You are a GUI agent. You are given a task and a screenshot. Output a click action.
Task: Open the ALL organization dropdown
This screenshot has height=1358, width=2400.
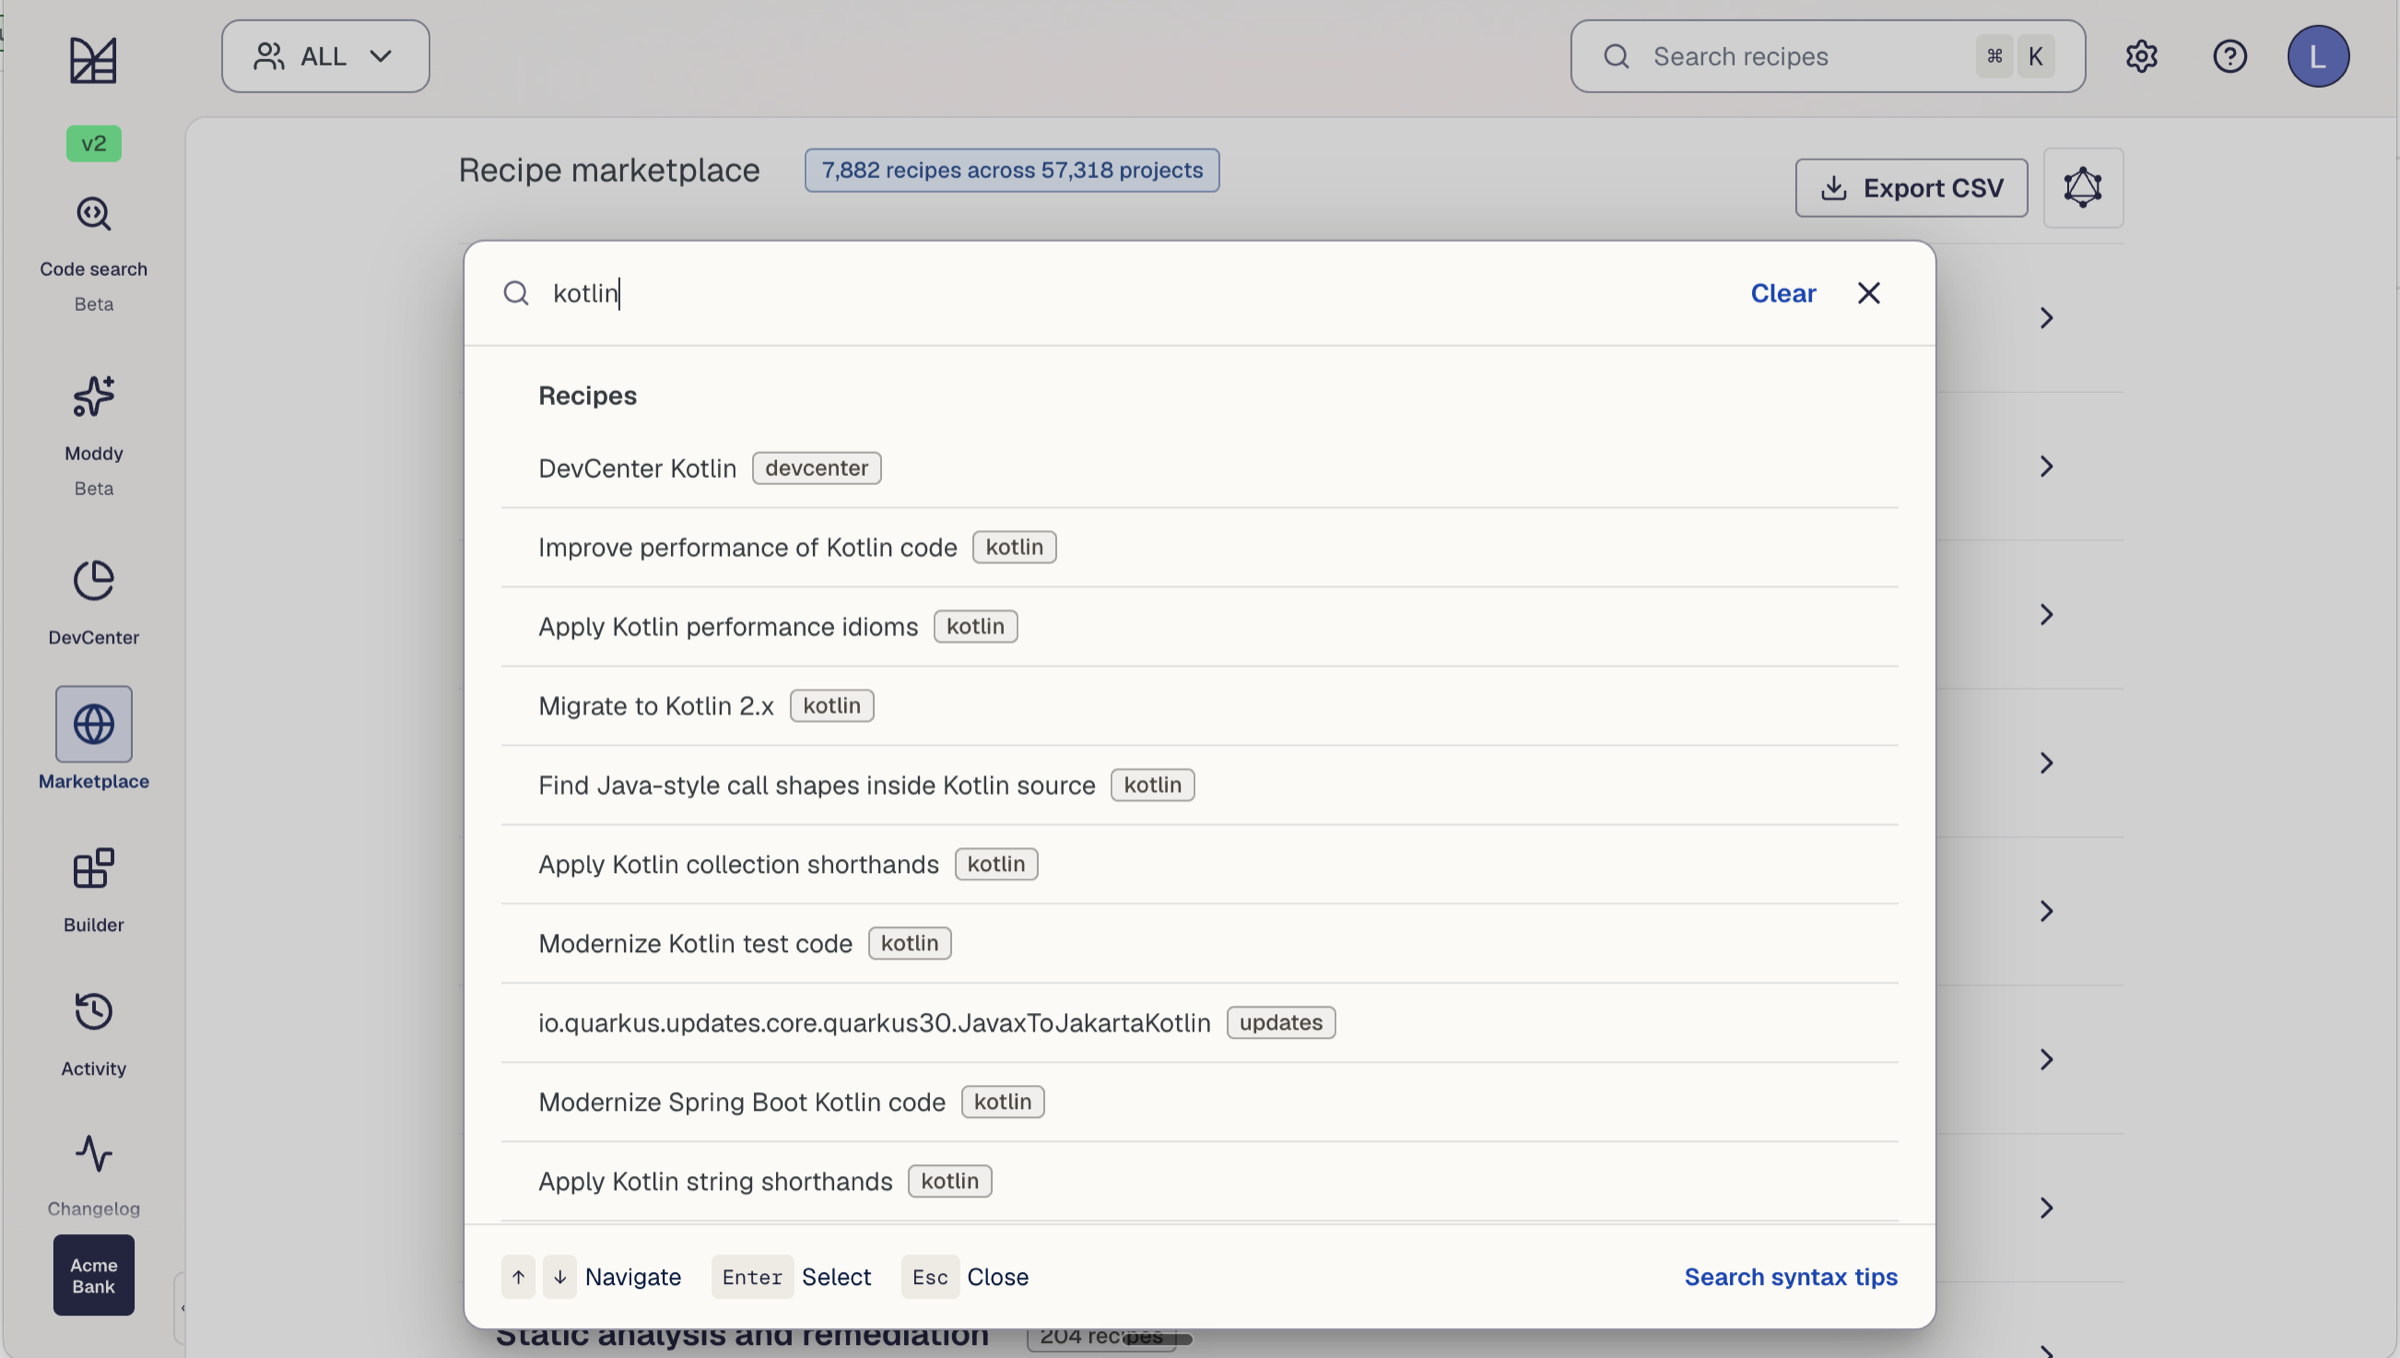pyautogui.click(x=325, y=56)
